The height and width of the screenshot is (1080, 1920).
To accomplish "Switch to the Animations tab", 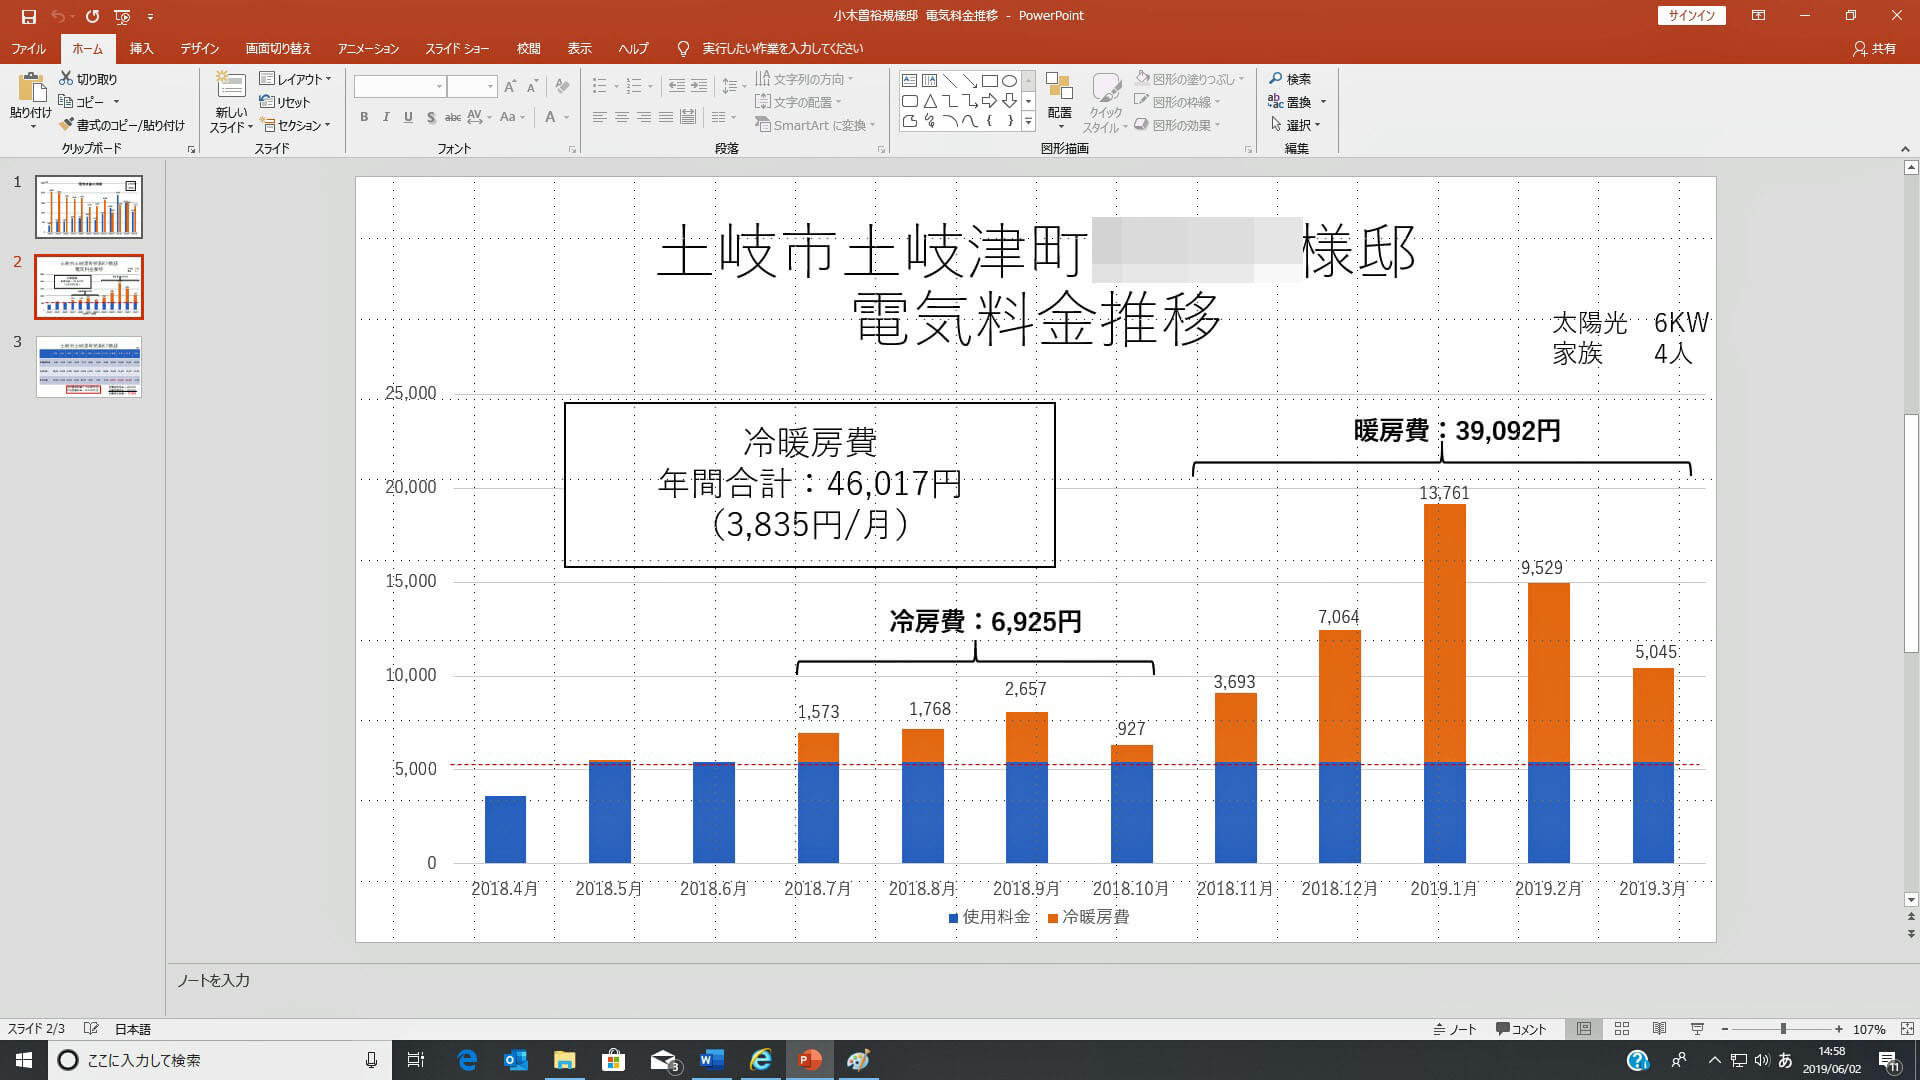I will tap(368, 48).
